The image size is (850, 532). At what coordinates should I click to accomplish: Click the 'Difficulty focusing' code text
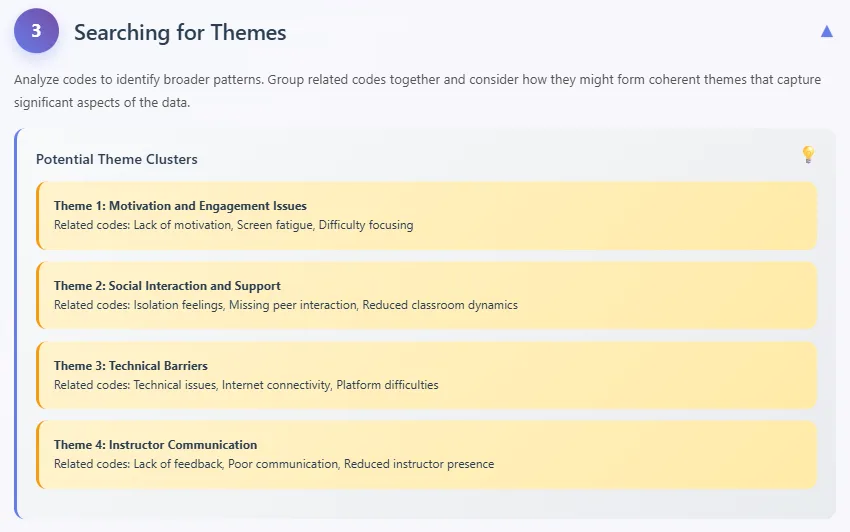[366, 225]
